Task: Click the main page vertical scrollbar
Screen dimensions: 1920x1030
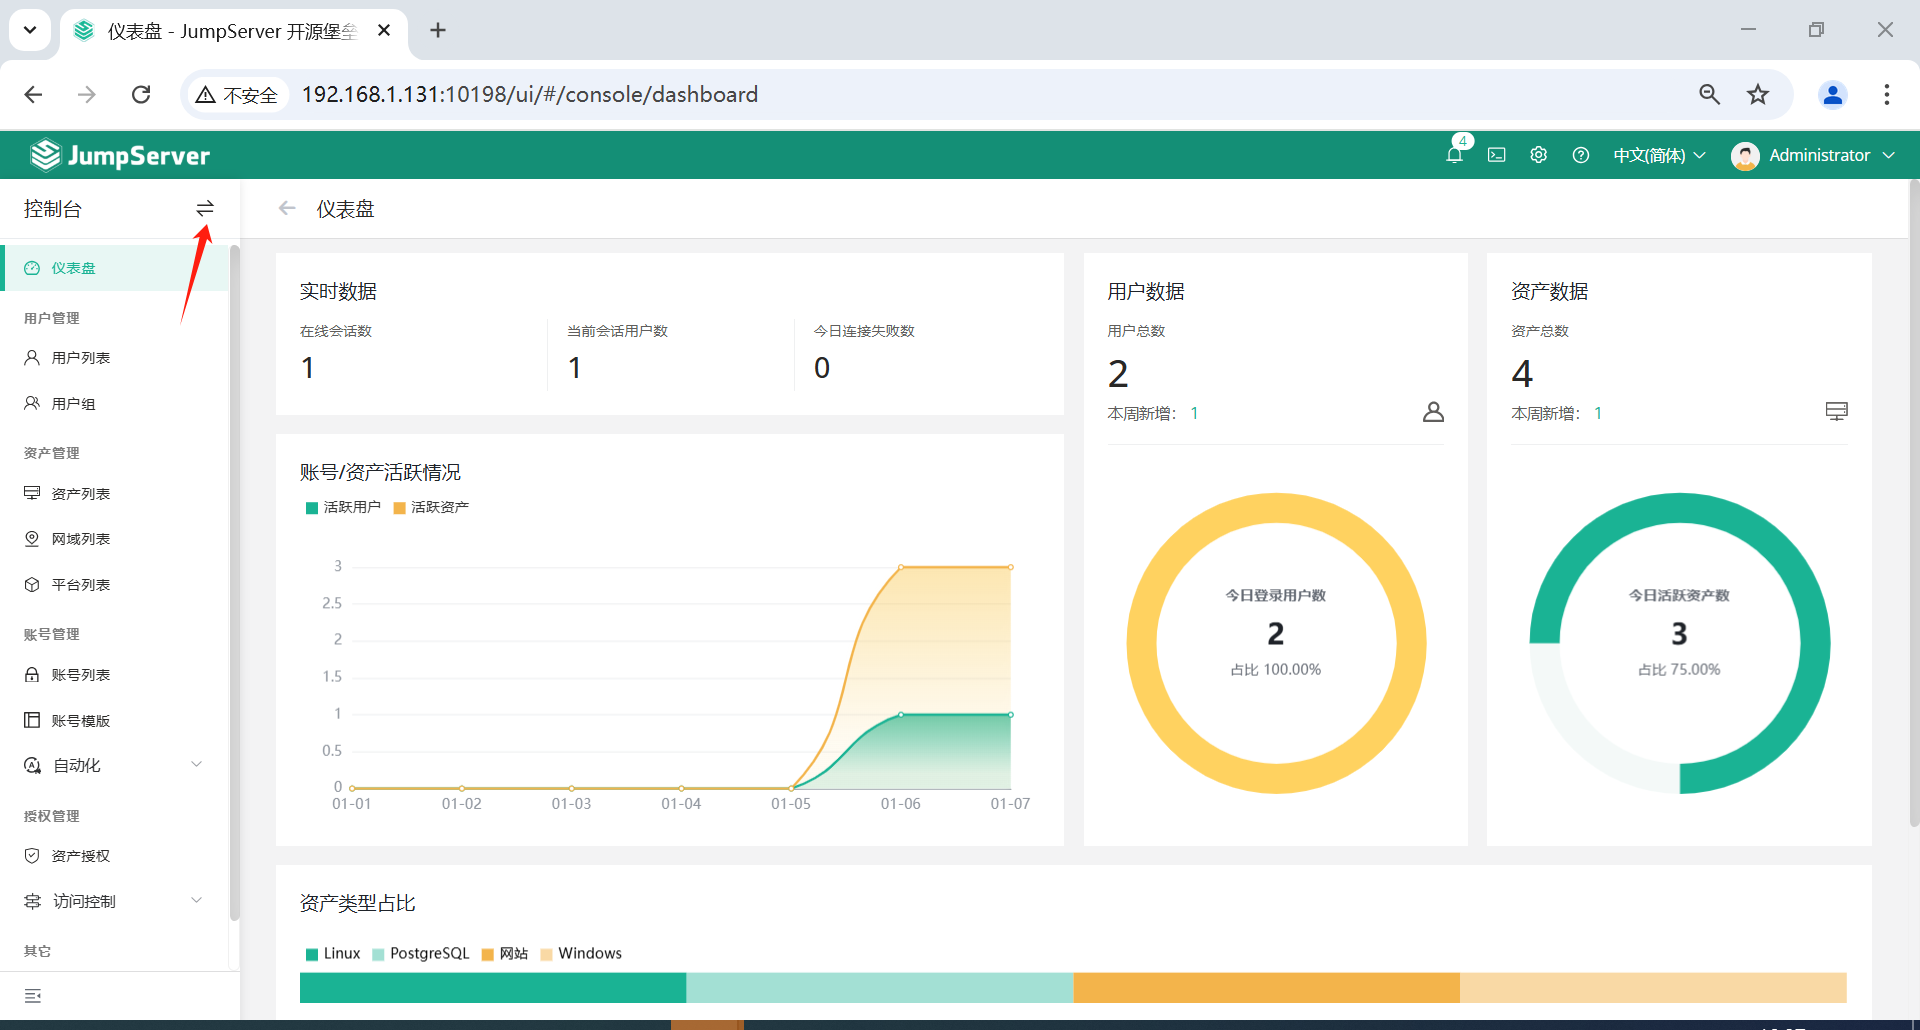Action: tap(1914, 503)
